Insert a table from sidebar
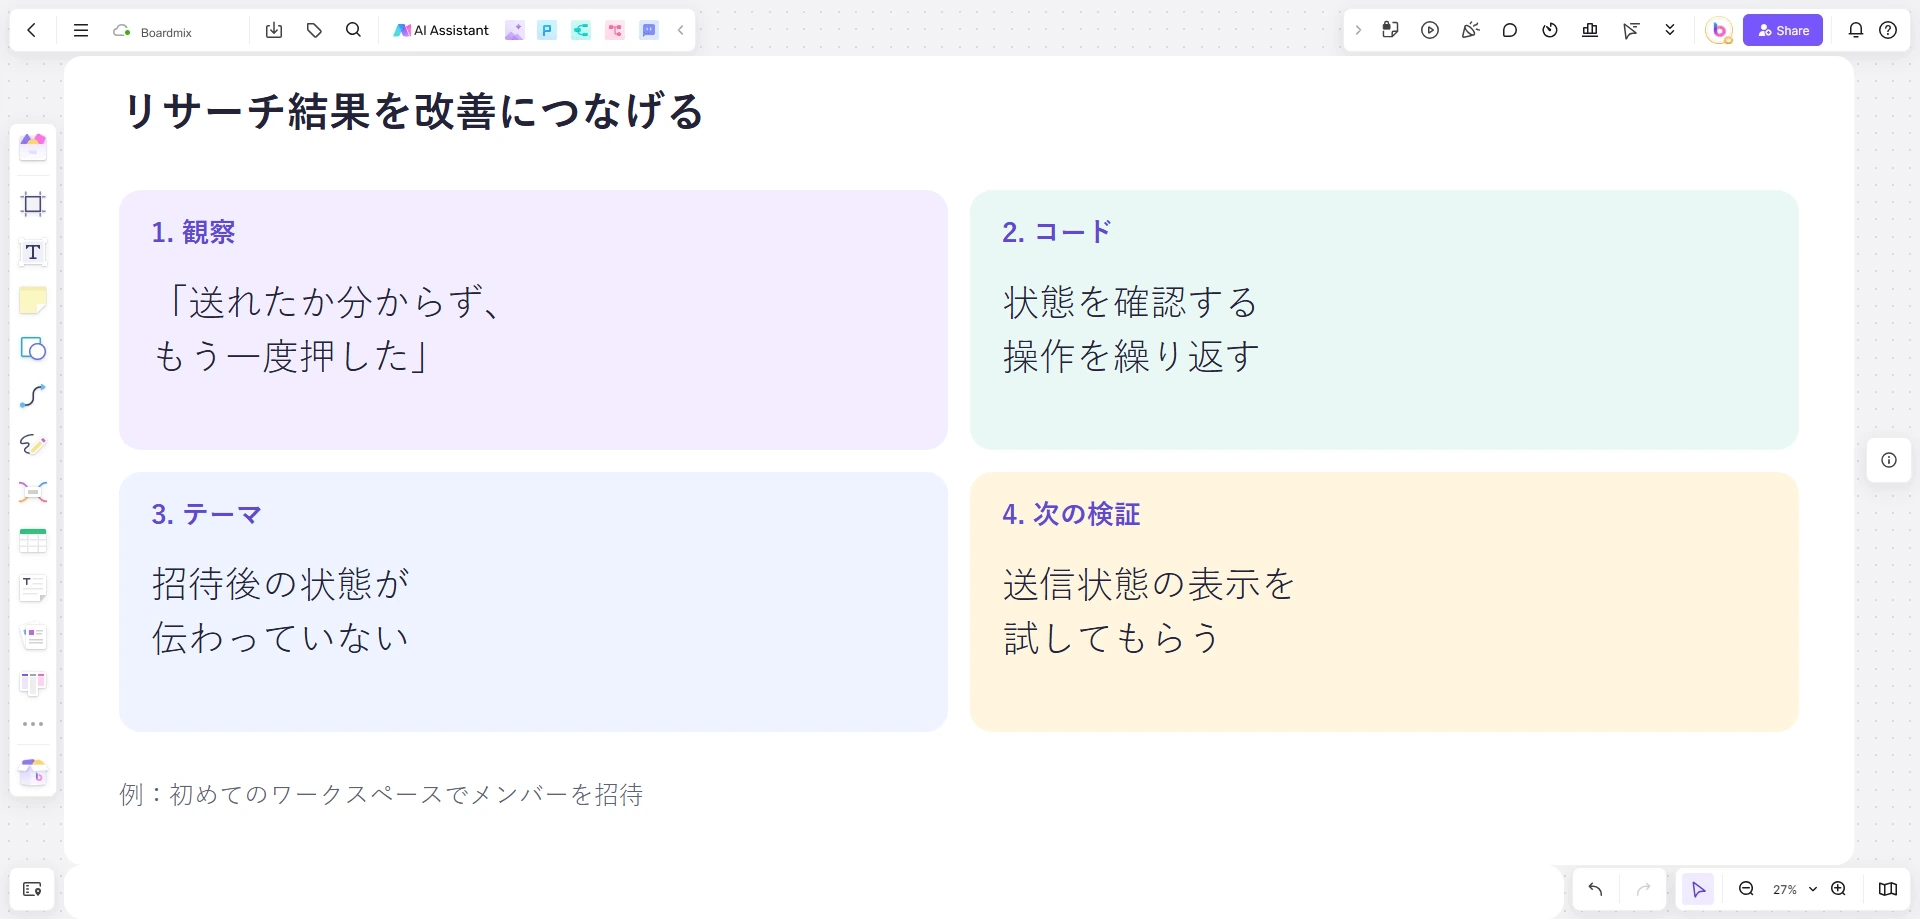This screenshot has height=919, width=1920. 33,540
